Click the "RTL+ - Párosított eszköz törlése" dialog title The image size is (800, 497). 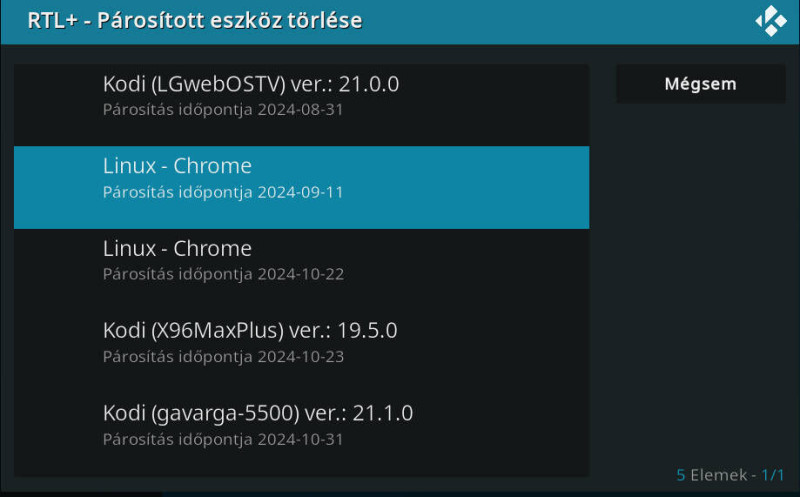pyautogui.click(x=195, y=21)
